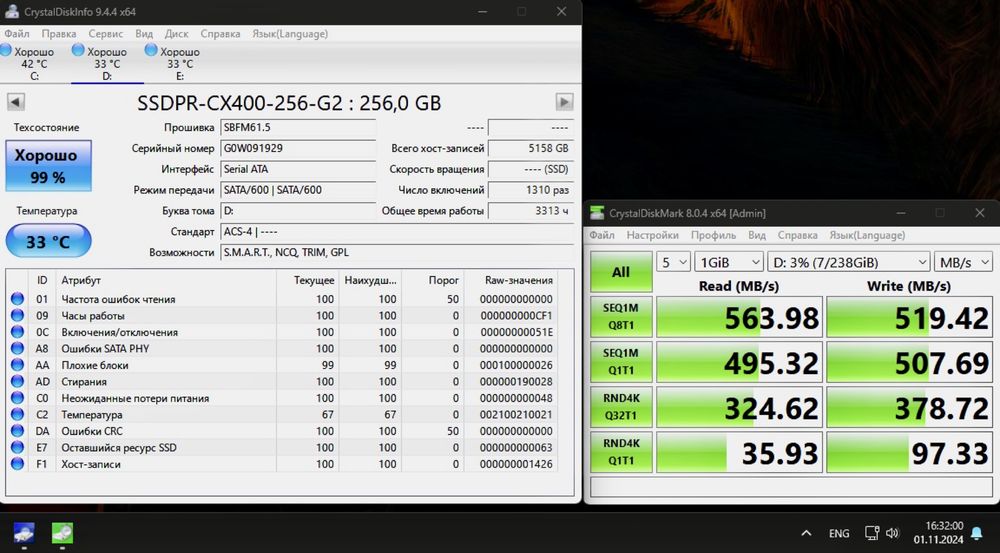
Task: Open Диск menu in CrystalDiskInfo
Action: [x=177, y=34]
